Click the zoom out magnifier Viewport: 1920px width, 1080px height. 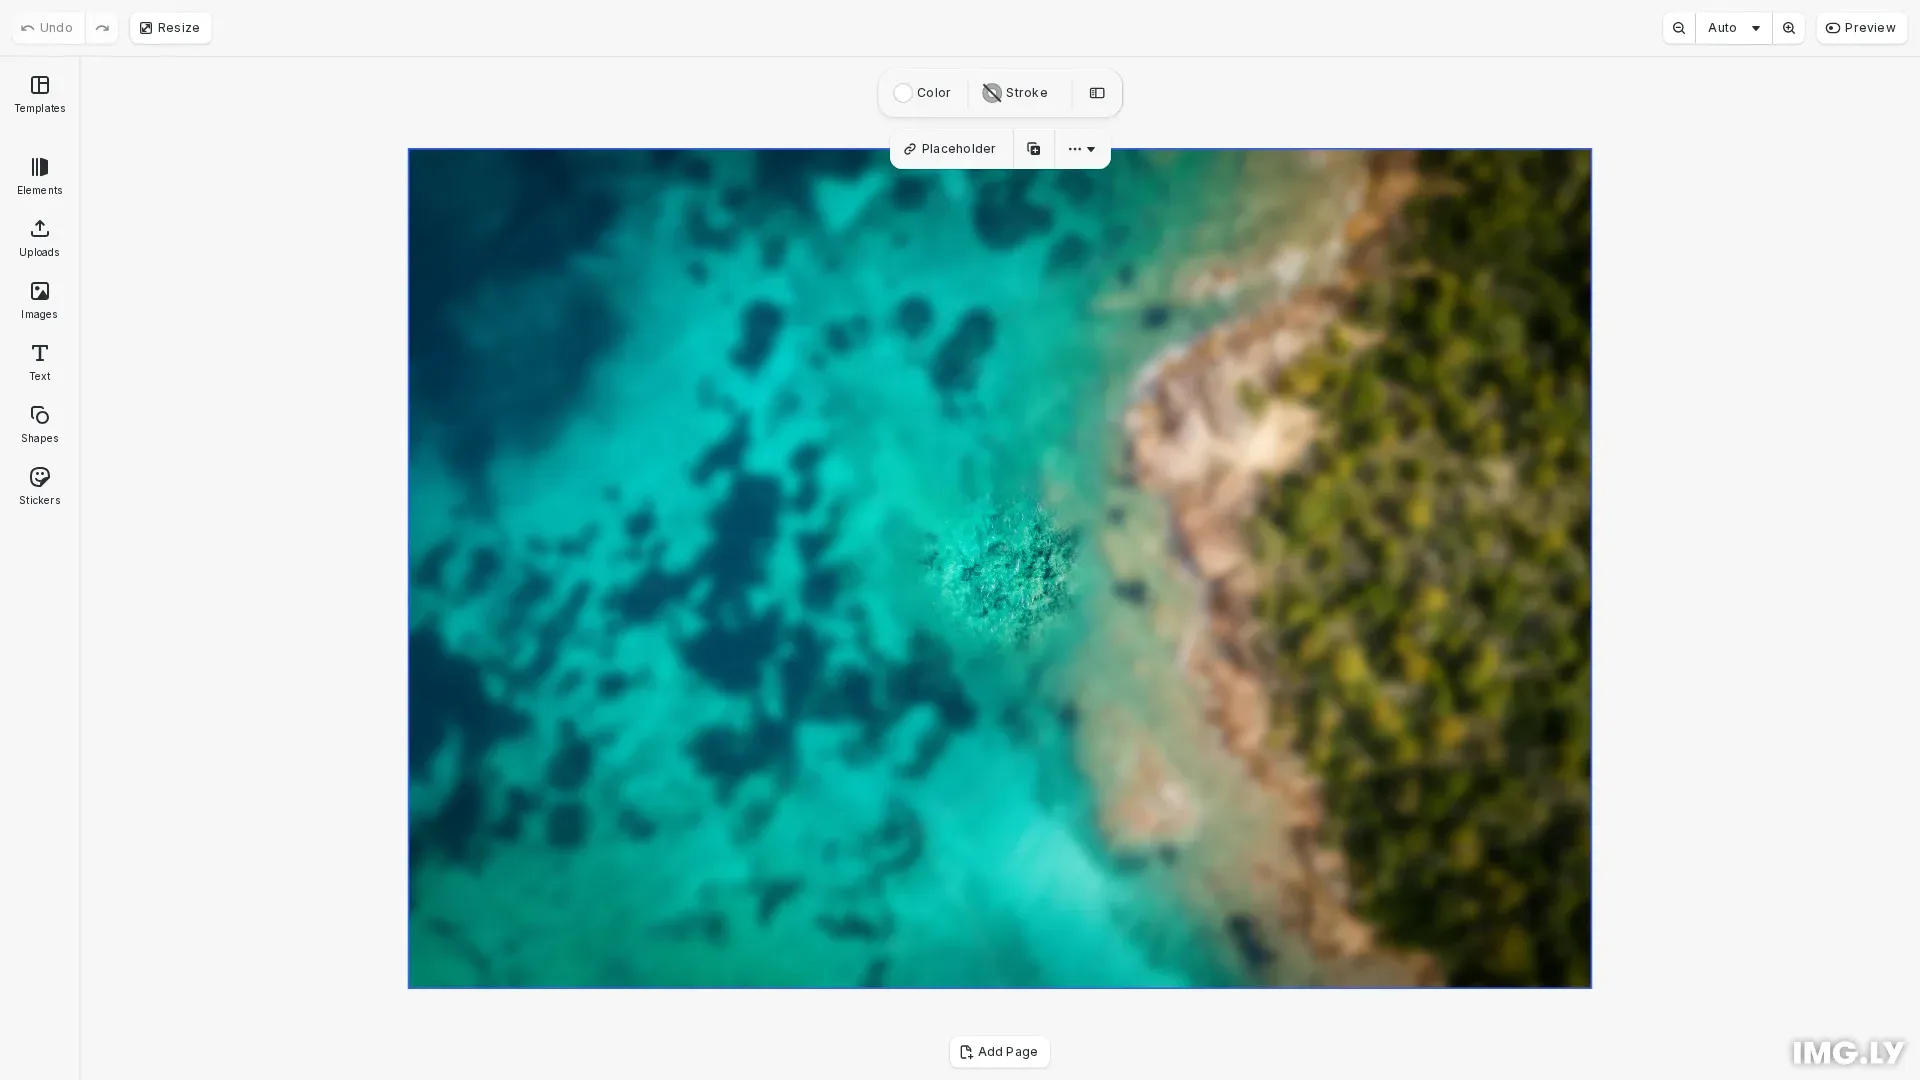click(1679, 28)
